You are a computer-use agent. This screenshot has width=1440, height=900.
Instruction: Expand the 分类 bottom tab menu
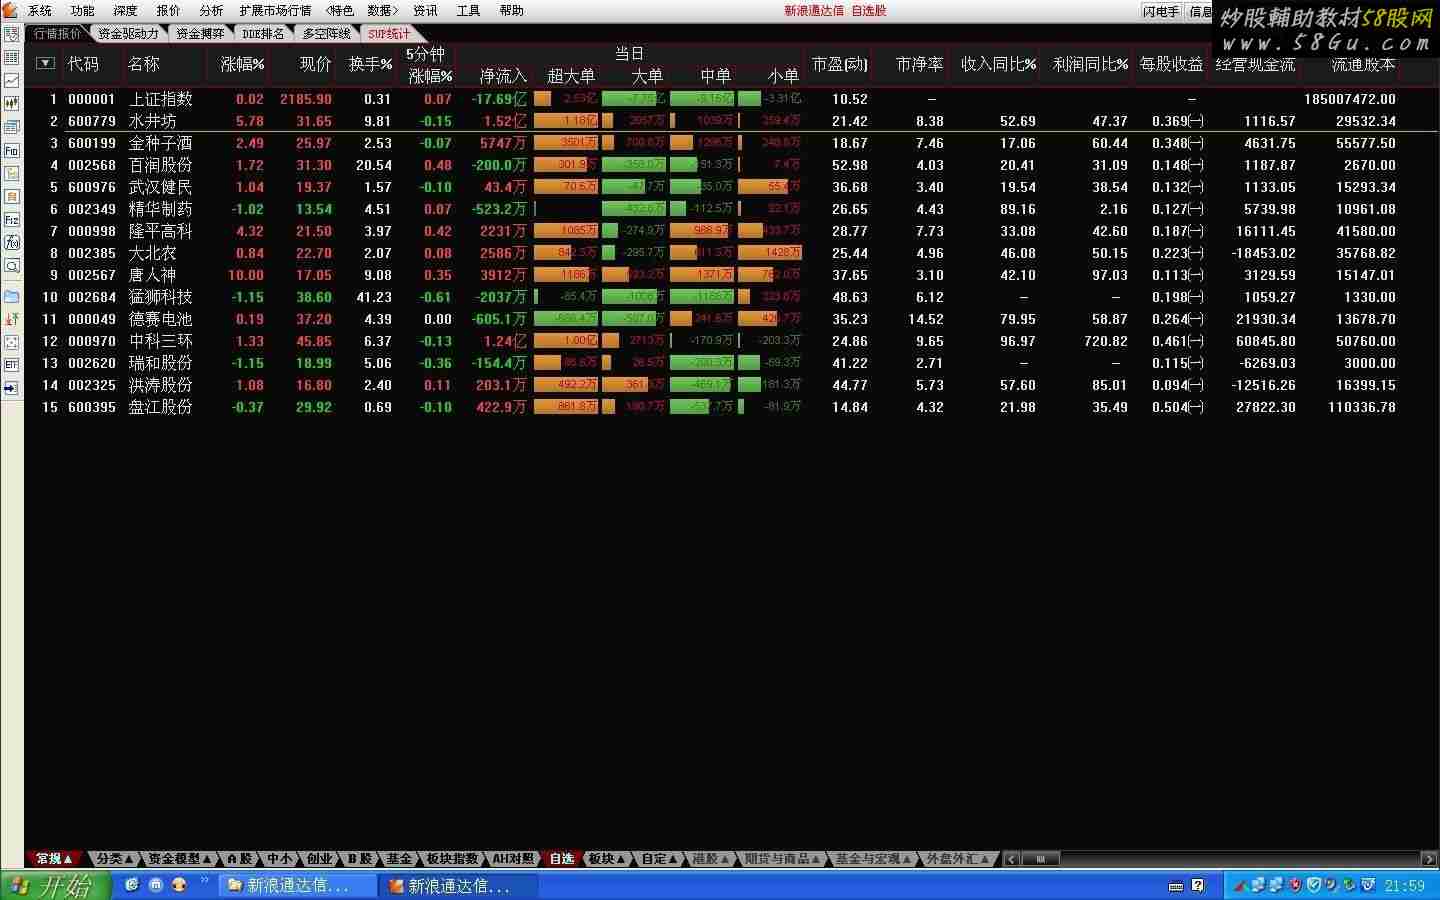(114, 859)
